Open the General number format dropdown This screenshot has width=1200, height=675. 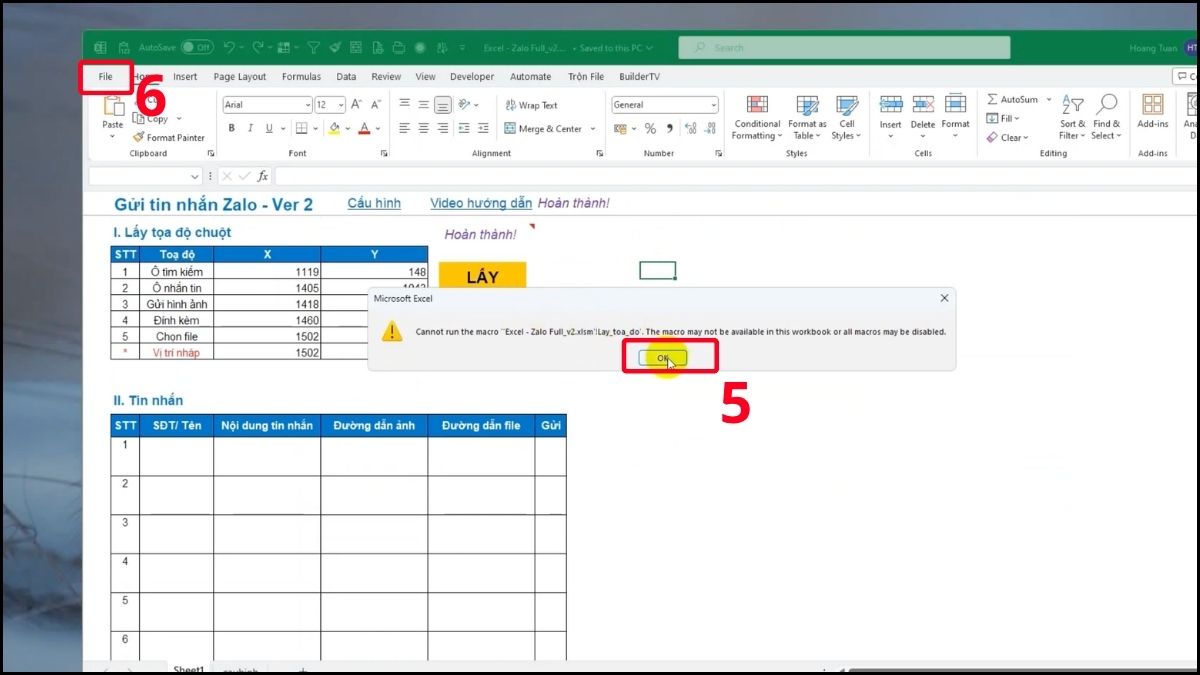(x=714, y=105)
